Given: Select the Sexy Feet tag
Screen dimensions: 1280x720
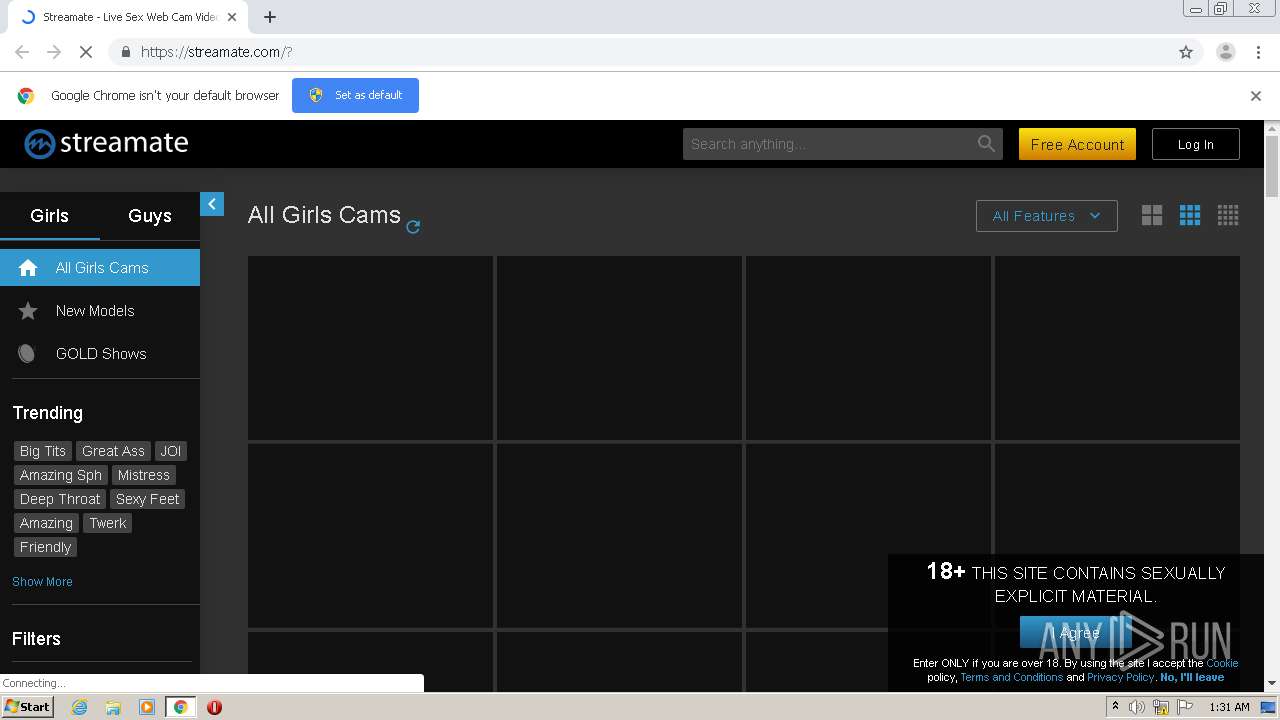Looking at the screenshot, I should coord(148,499).
